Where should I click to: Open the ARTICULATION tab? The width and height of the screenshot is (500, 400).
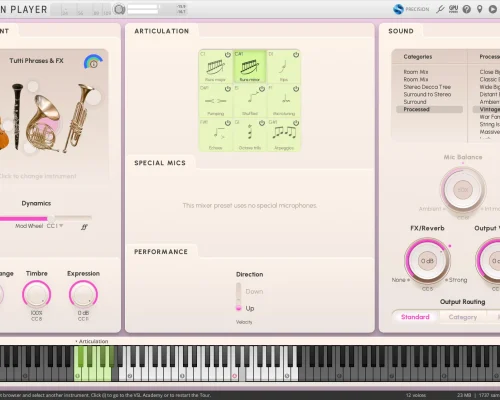[x=162, y=31]
